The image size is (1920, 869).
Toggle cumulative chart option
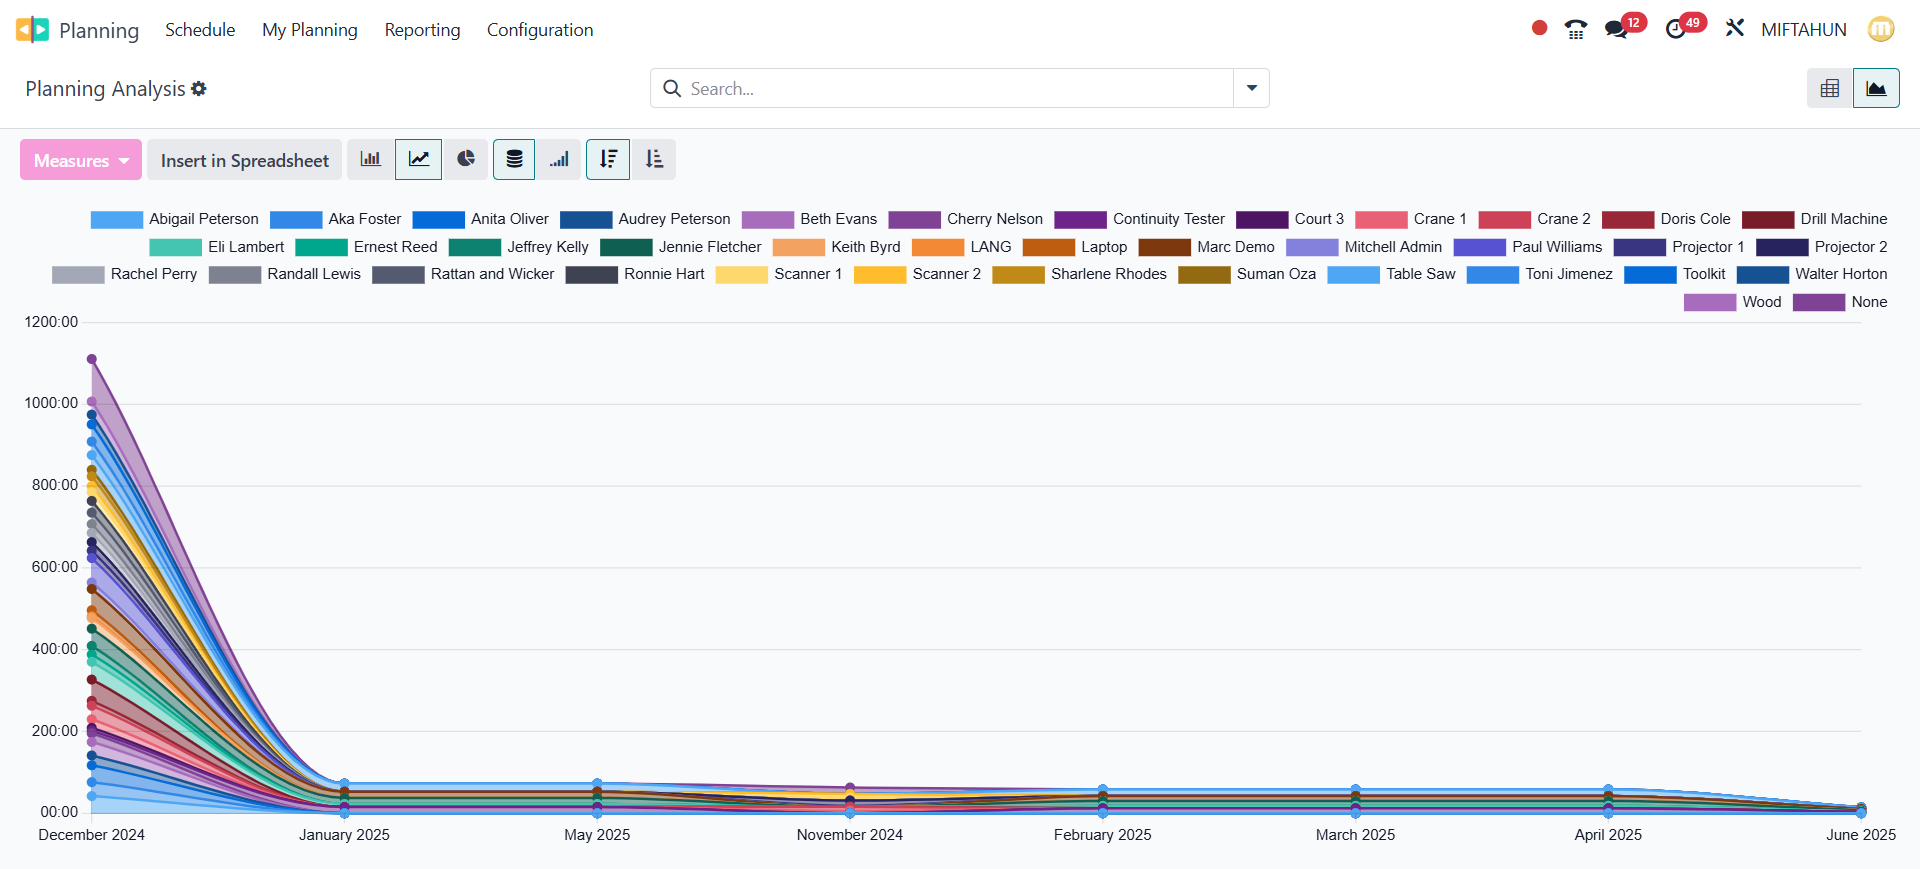[559, 160]
